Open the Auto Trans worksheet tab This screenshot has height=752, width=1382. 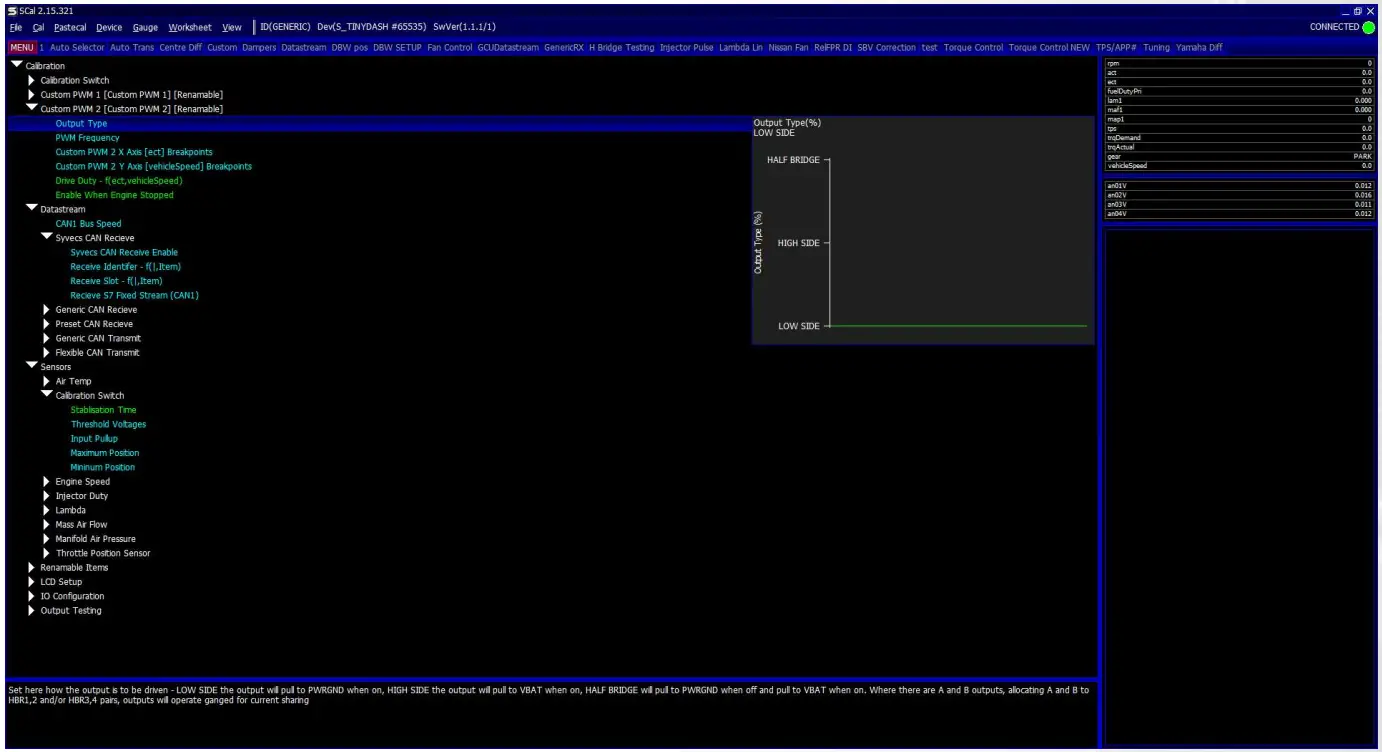coord(132,47)
